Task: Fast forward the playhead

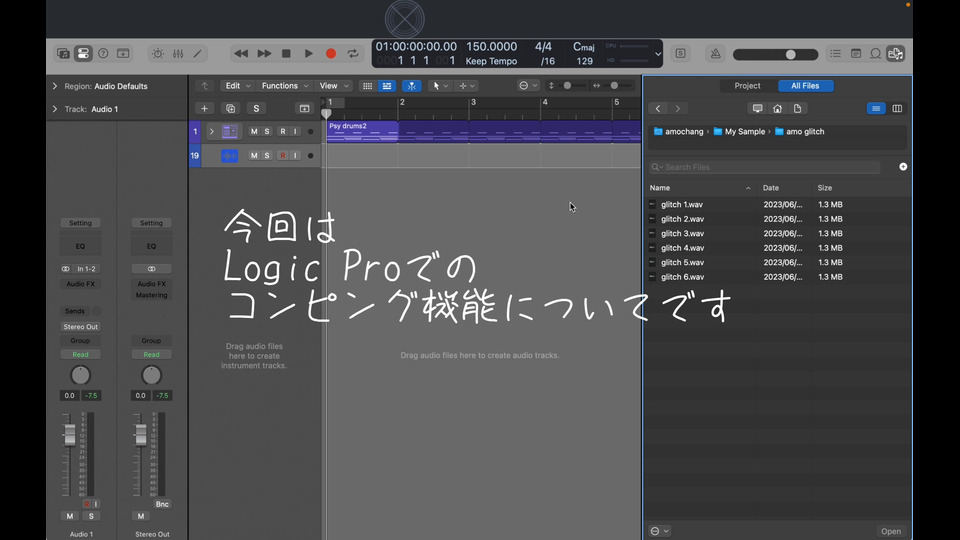Action: point(264,54)
